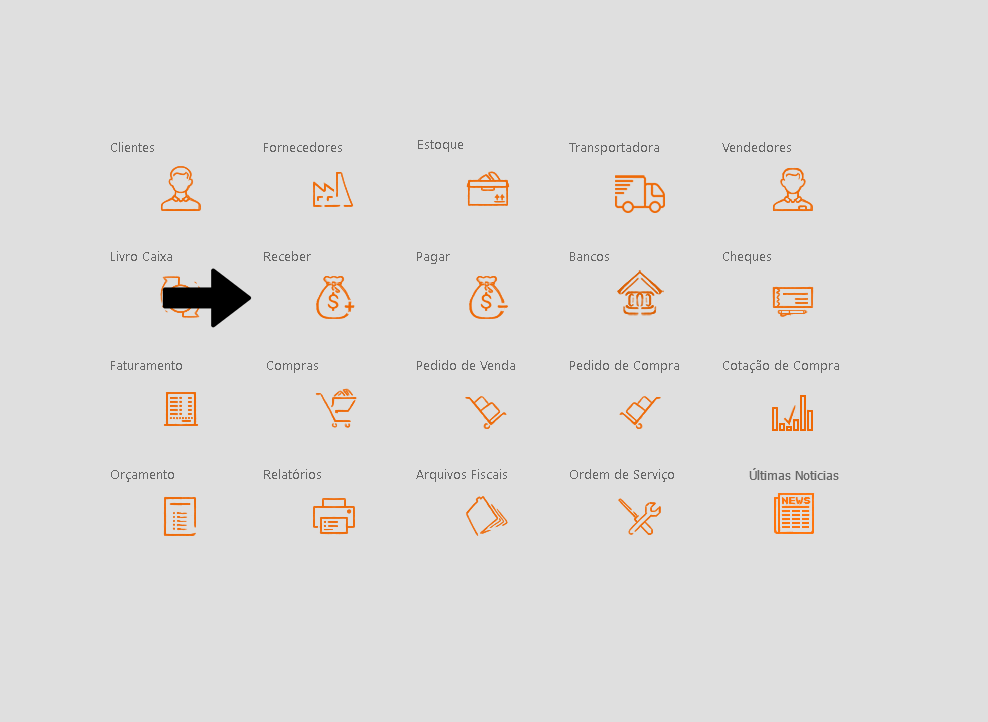The image size is (988, 722).
Task: Click the Cotação de Compra chart icon
Action: (793, 413)
